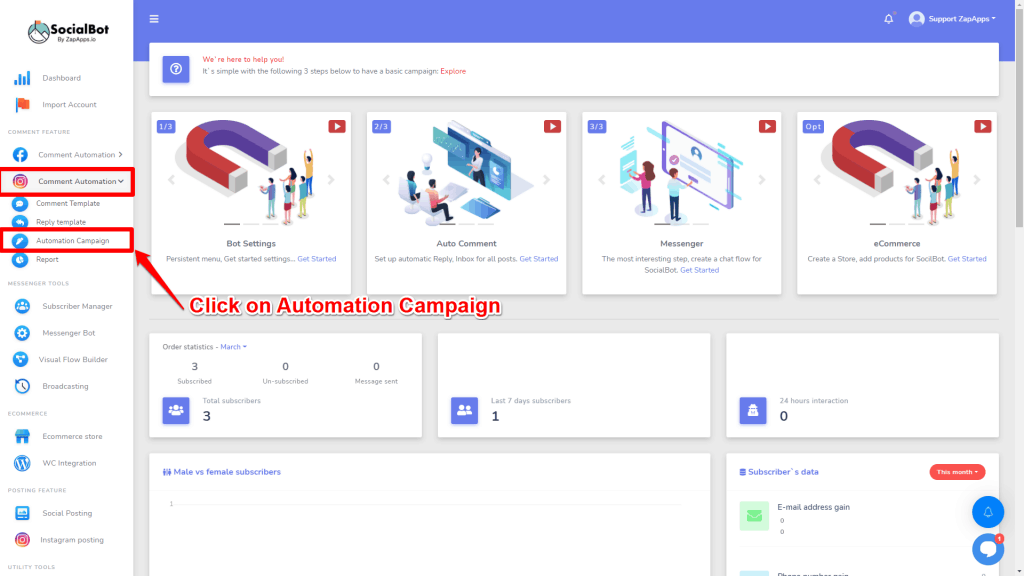The height and width of the screenshot is (576, 1024).
Task: Open Report submenu item
Action: click(47, 259)
